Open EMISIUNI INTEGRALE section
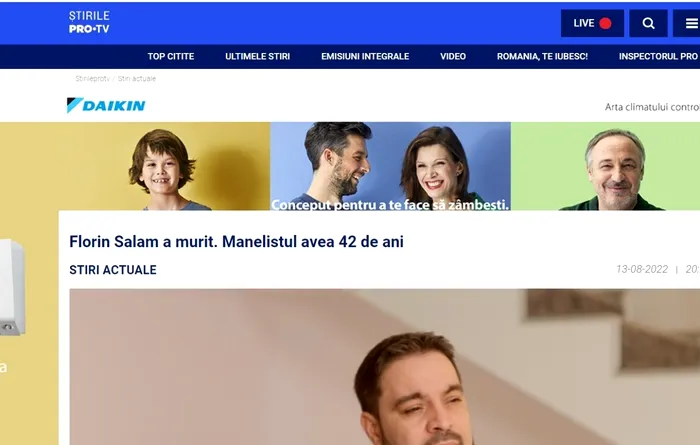The height and width of the screenshot is (445, 700). [365, 57]
